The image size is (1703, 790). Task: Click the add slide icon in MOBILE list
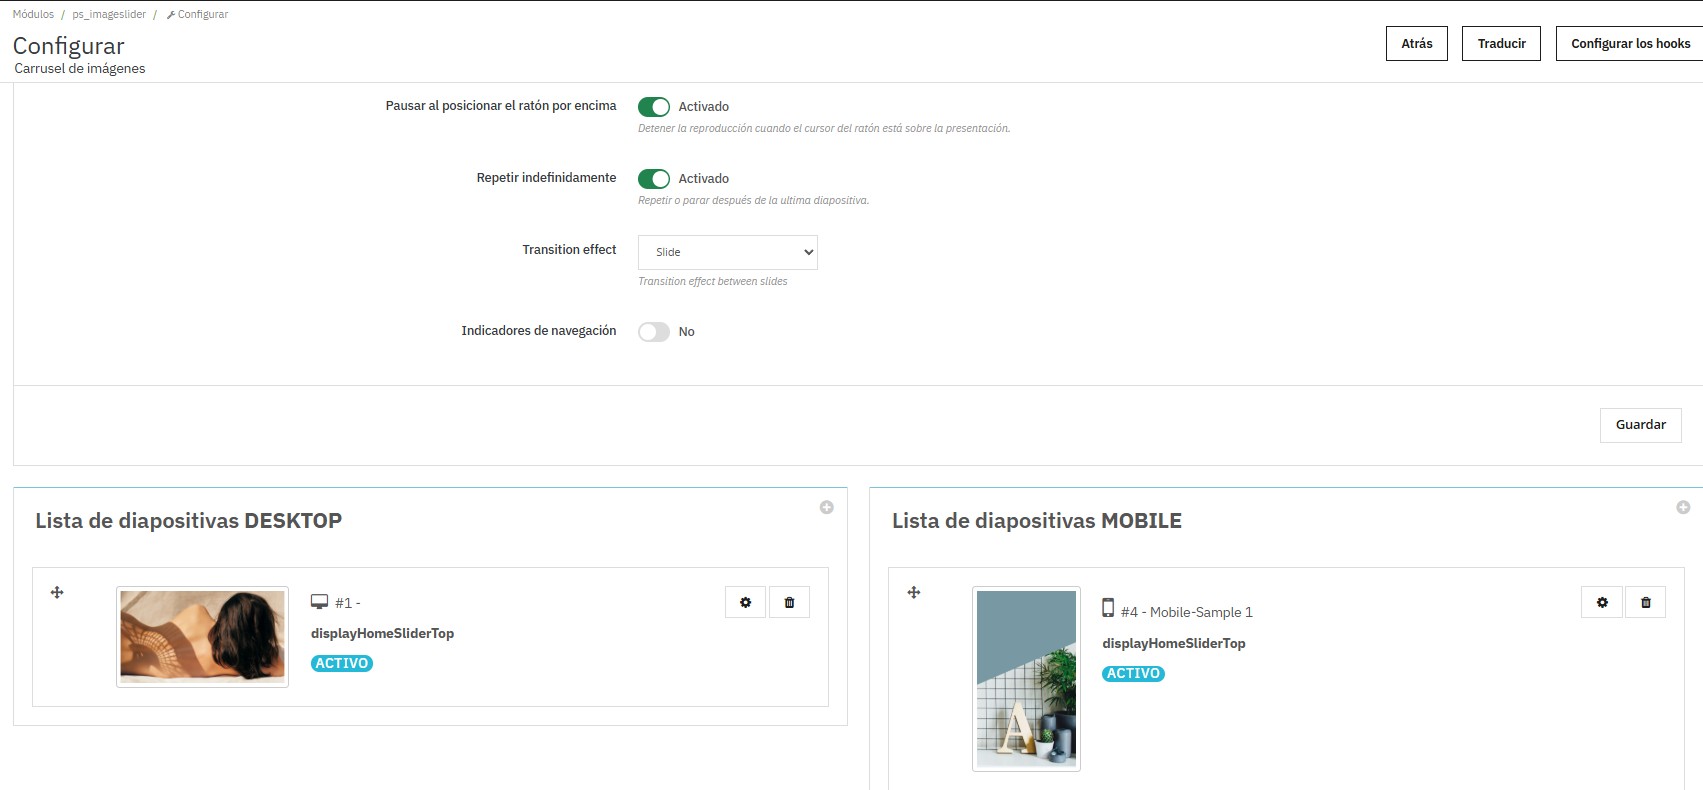click(1683, 507)
